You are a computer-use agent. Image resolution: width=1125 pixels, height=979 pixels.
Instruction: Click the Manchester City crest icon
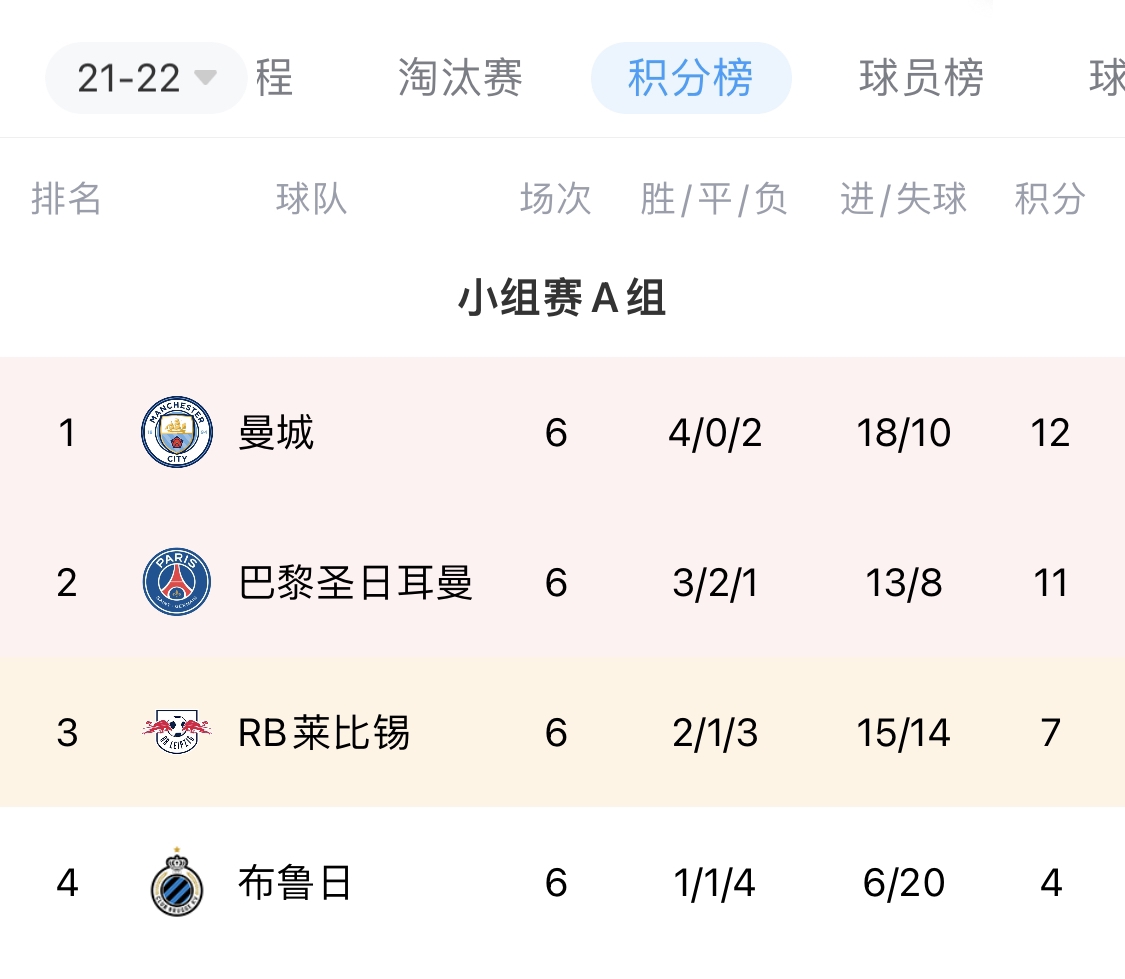176,432
